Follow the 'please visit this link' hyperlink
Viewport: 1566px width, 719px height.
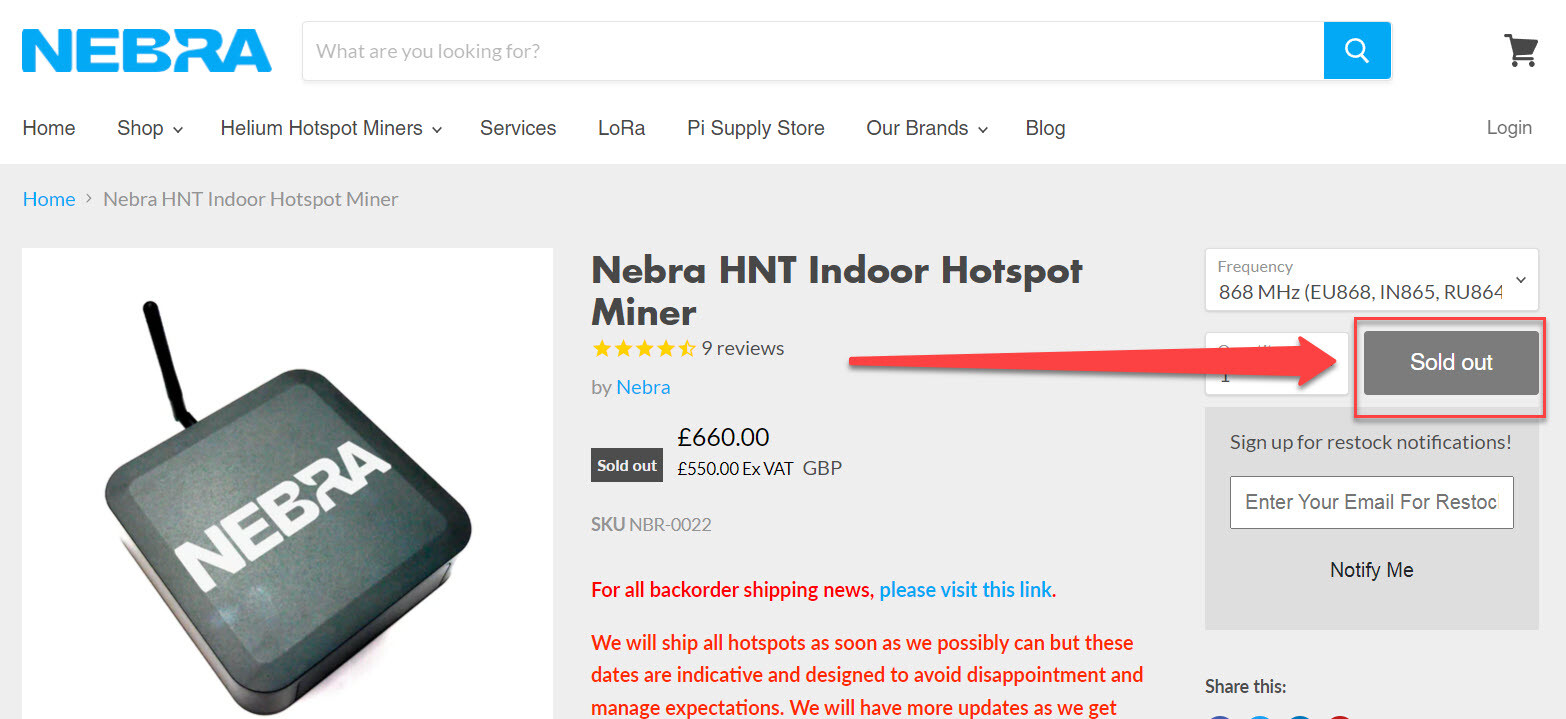tap(965, 590)
